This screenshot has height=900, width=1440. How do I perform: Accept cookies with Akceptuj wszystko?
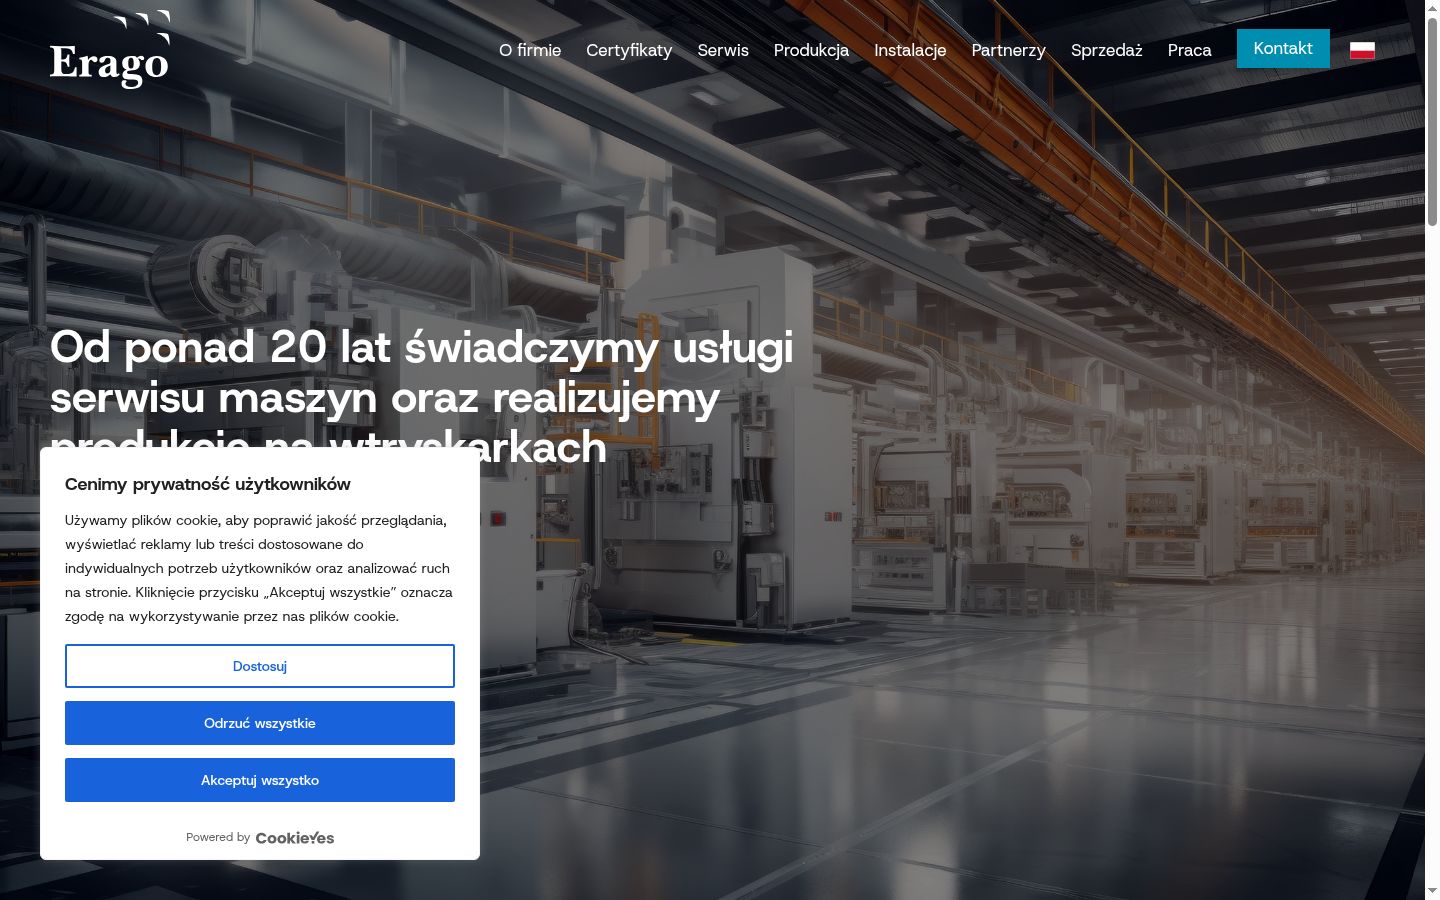coord(260,780)
